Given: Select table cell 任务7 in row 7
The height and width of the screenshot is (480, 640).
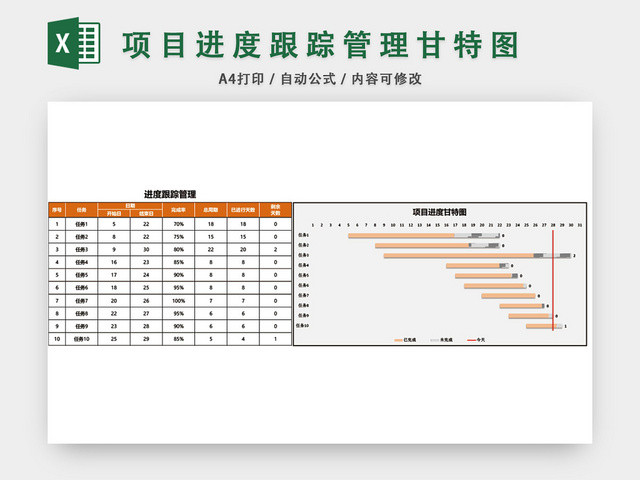Looking at the screenshot, I should pyautogui.click(x=82, y=301).
